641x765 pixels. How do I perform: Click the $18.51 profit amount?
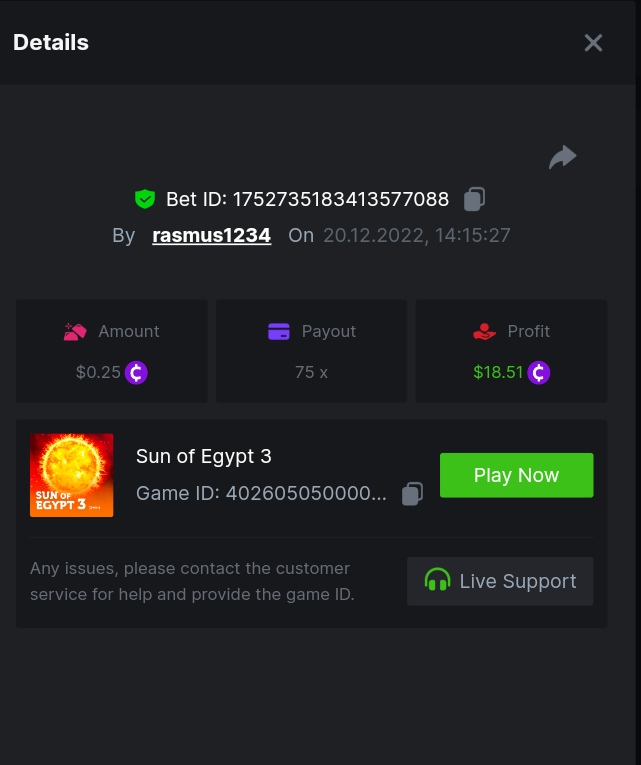pyautogui.click(x=498, y=372)
